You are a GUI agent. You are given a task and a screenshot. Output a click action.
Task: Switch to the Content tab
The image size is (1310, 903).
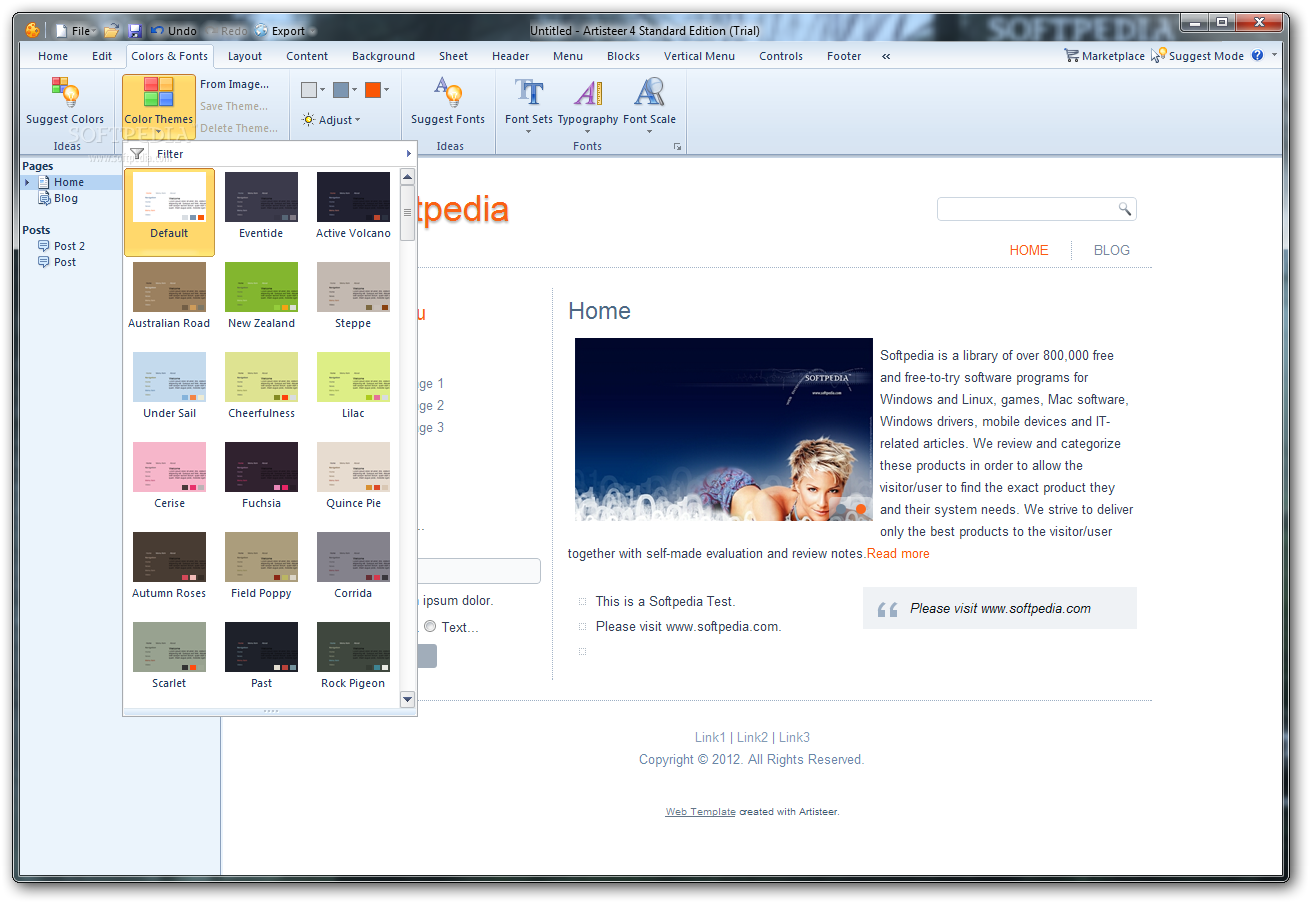coord(307,56)
